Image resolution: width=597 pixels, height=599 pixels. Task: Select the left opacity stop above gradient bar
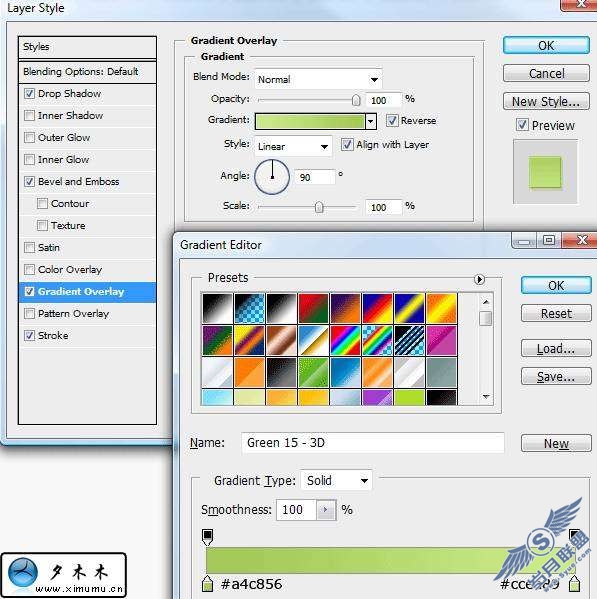(x=207, y=537)
